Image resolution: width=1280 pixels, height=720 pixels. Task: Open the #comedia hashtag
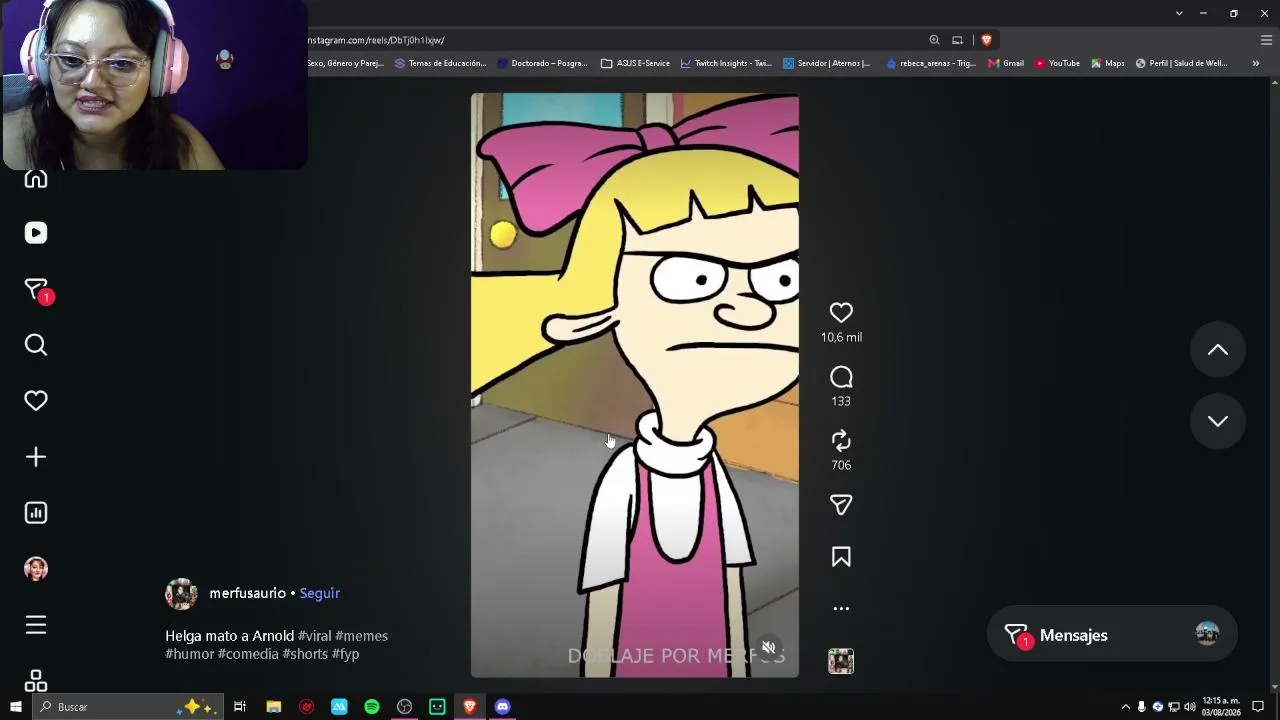[x=248, y=654]
